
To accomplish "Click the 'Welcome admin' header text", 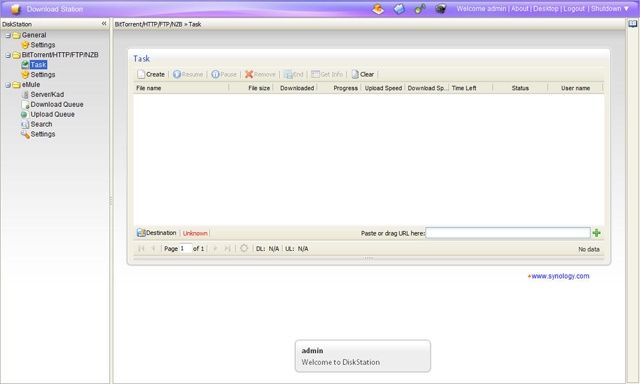I will pos(481,9).
